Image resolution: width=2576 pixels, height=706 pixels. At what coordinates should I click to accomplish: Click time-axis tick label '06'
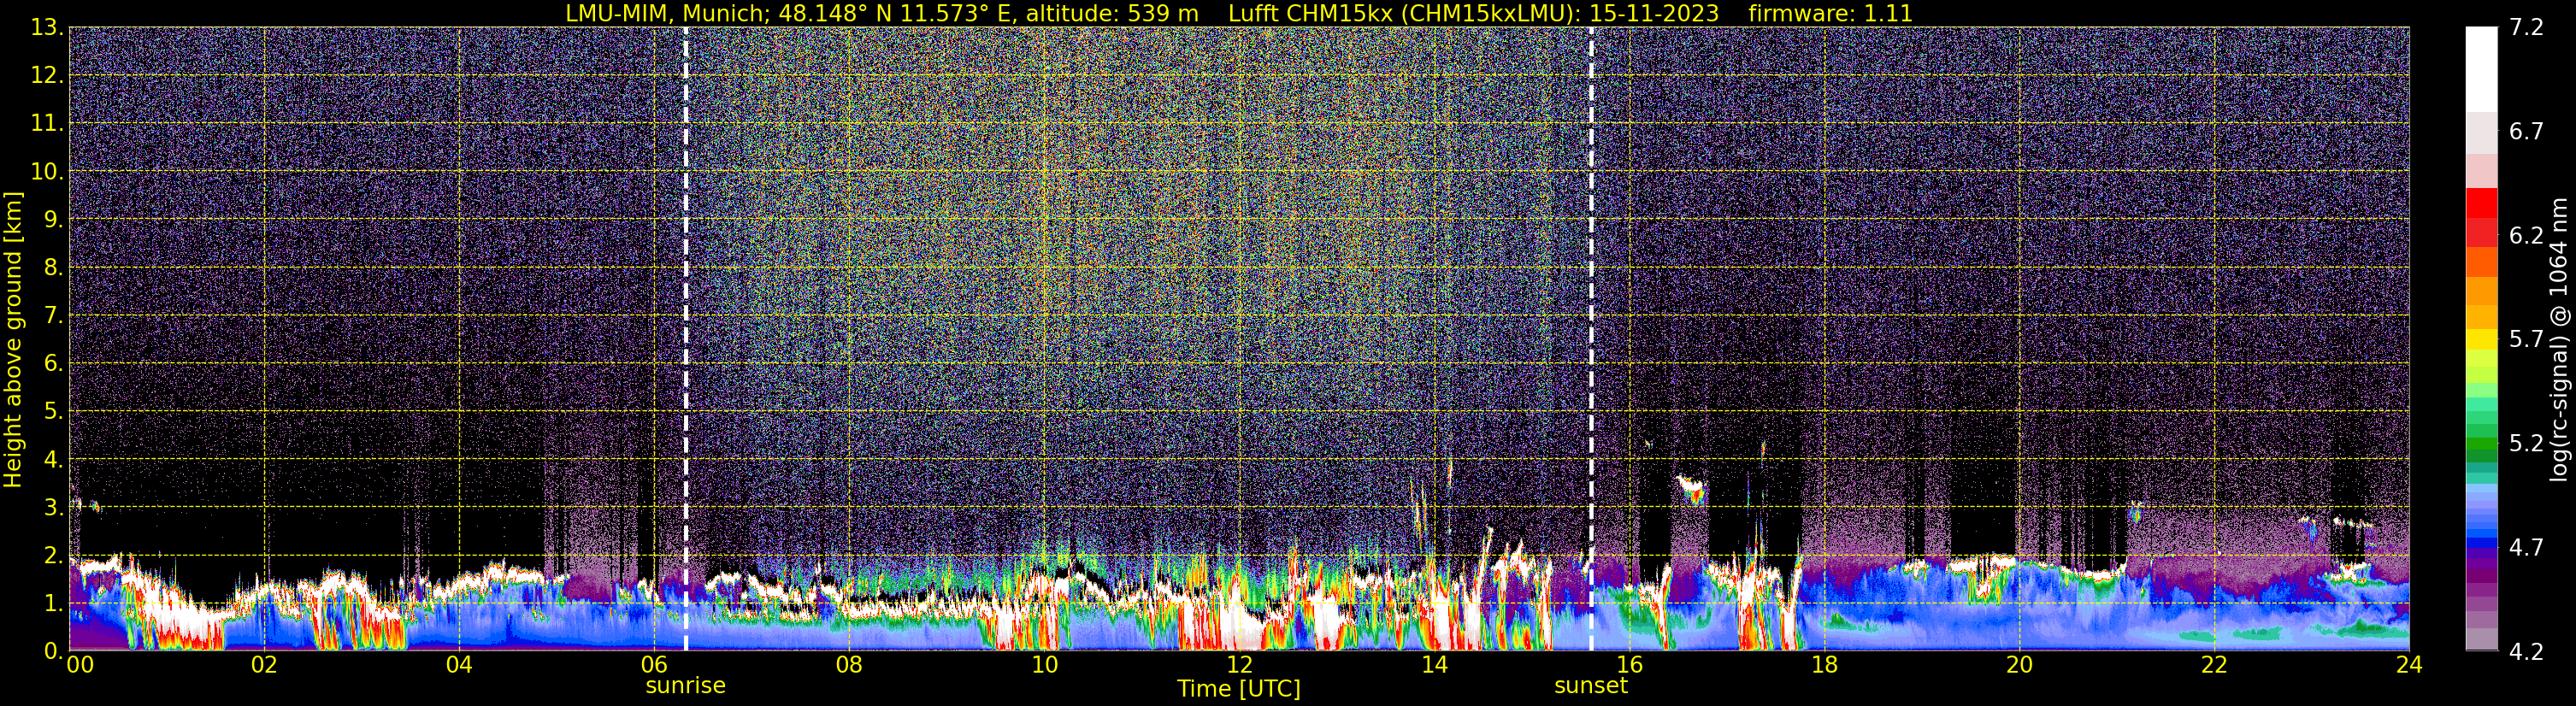(654, 665)
